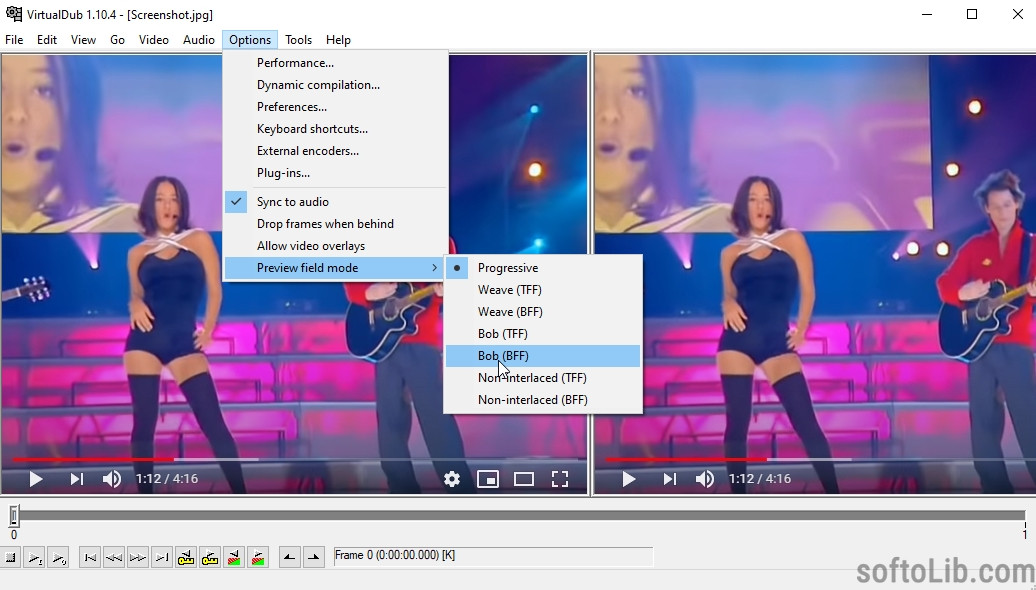The image size is (1036, 590).
Task: Select Bob (TFF) field mode
Action: (543, 334)
